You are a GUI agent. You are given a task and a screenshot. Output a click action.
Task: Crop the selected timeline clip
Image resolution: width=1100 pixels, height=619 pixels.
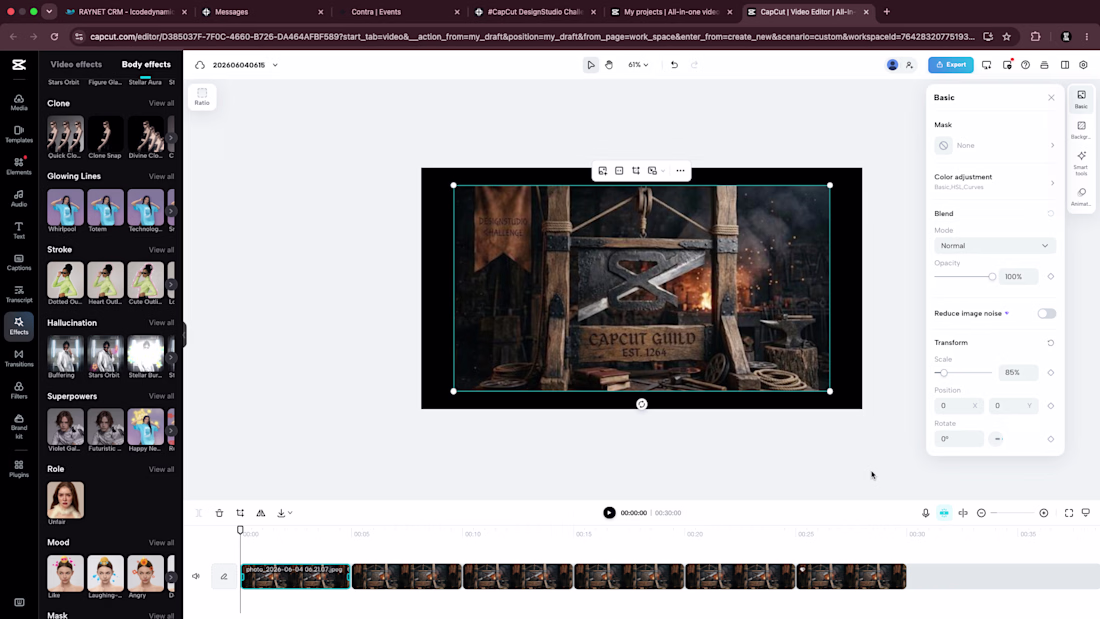[240, 513]
